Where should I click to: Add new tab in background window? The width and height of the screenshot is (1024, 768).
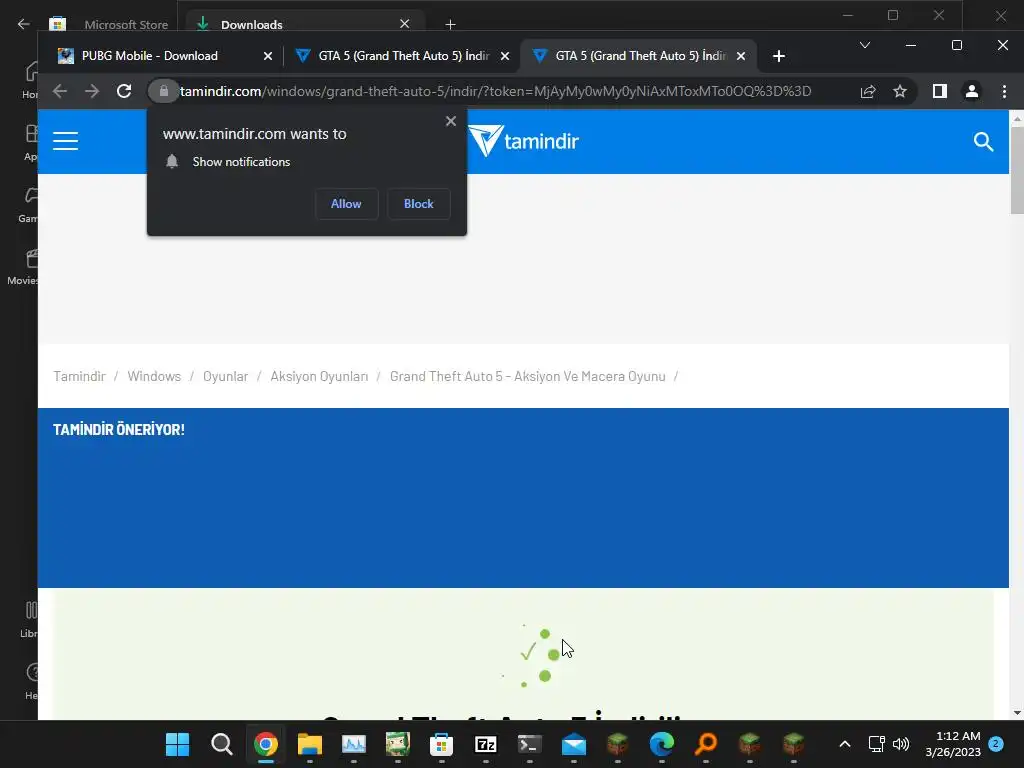point(450,24)
